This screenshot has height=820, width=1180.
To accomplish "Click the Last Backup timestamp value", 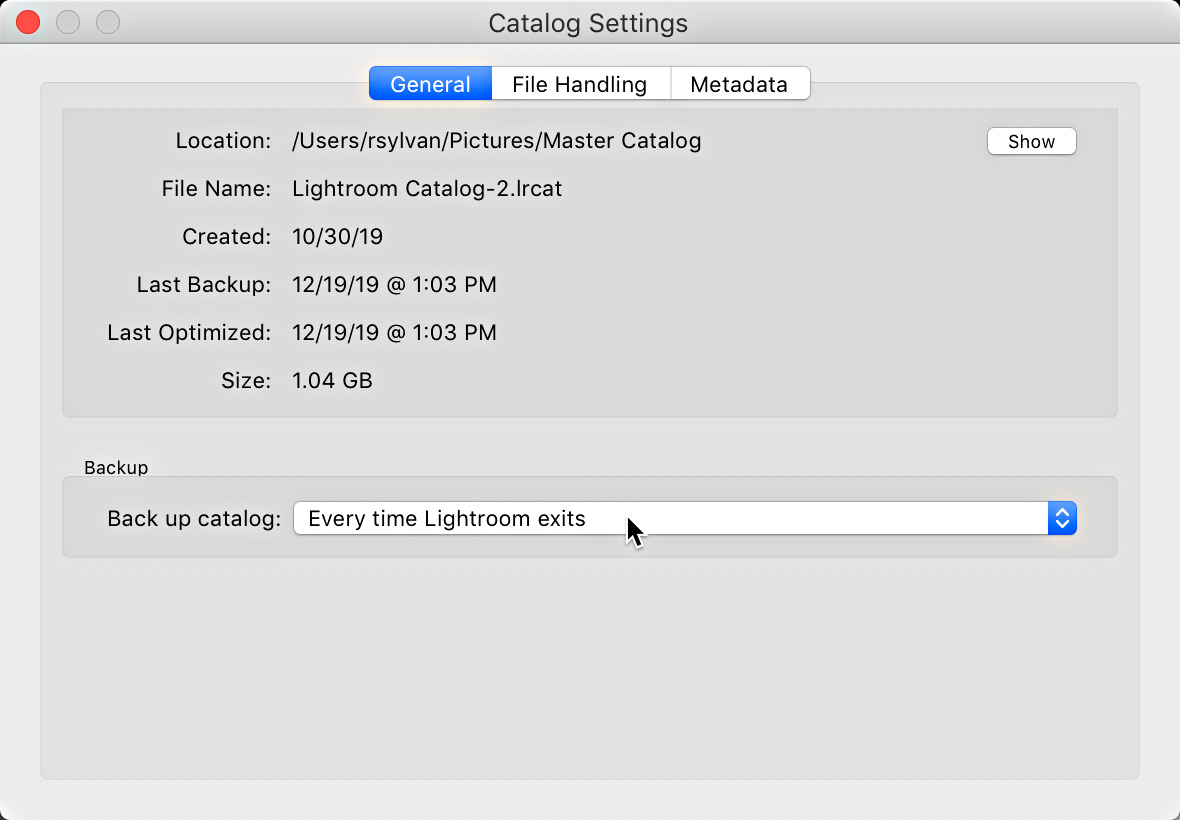I will pyautogui.click(x=394, y=285).
